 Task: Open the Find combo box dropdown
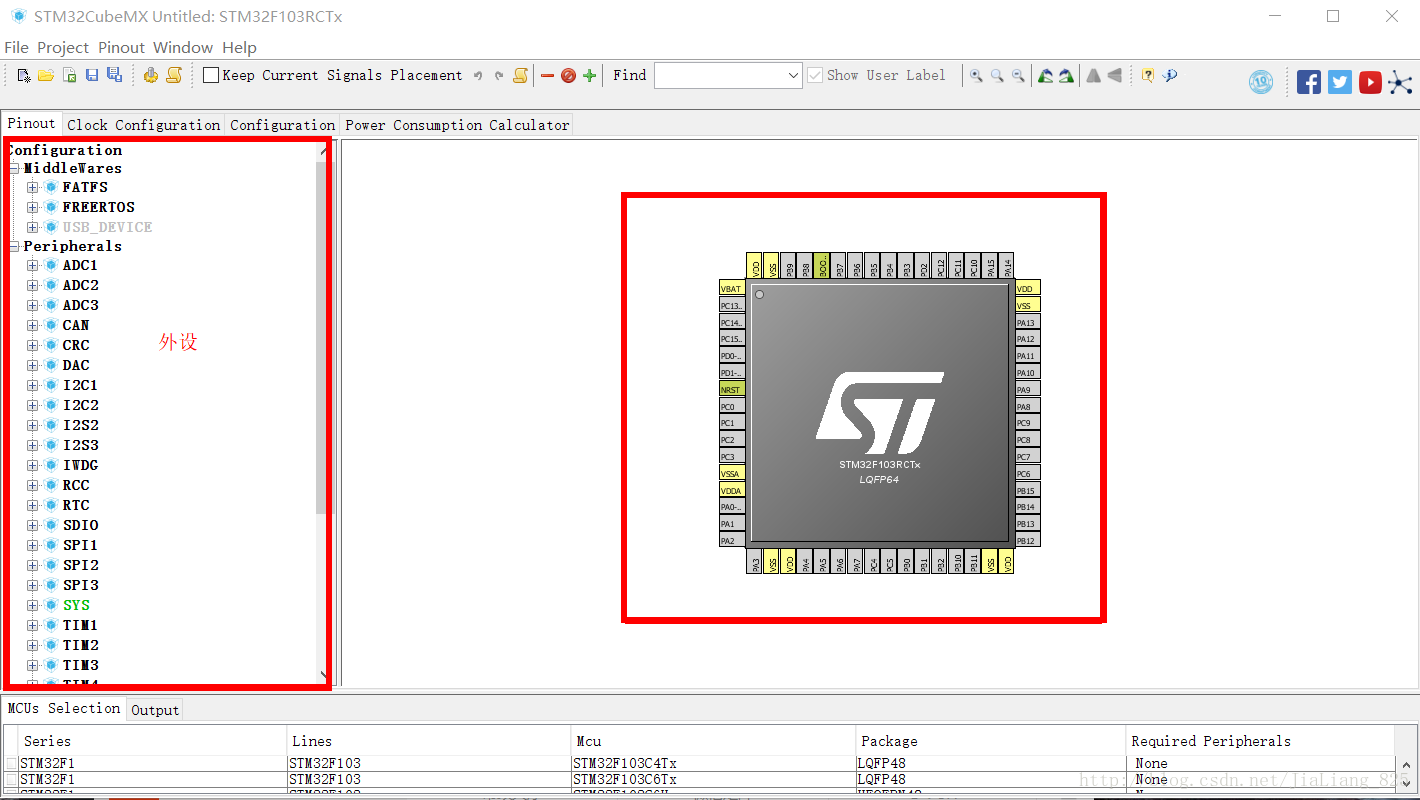click(793, 75)
